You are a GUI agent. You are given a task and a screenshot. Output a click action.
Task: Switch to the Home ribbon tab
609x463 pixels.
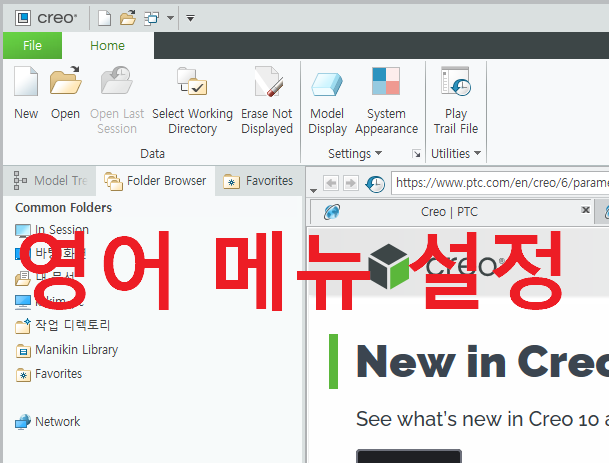tap(108, 45)
